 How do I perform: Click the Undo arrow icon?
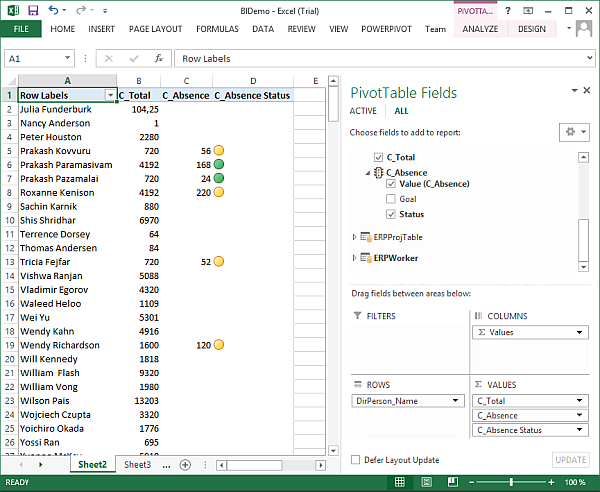pos(54,10)
